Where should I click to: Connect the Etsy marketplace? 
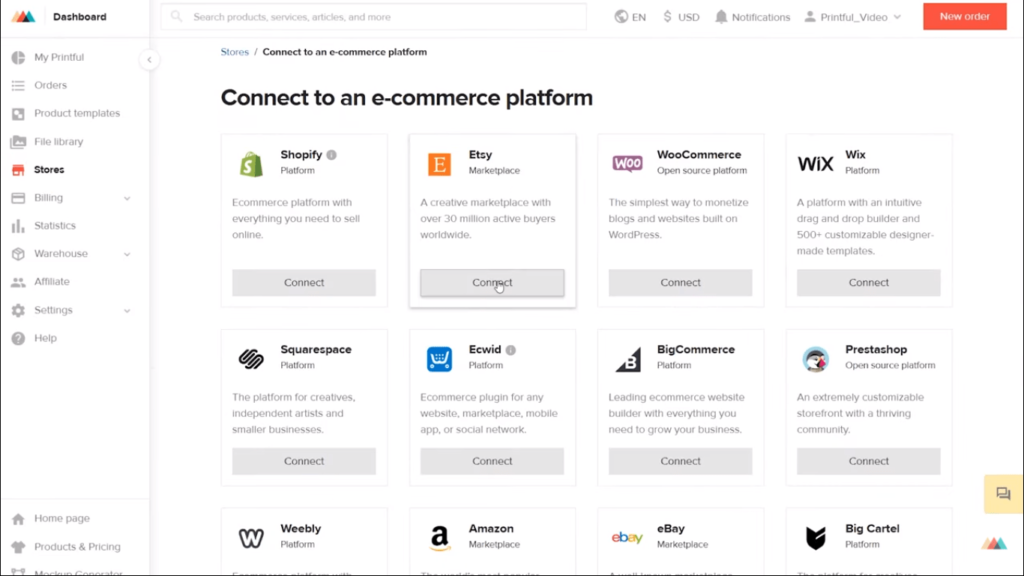pos(492,283)
